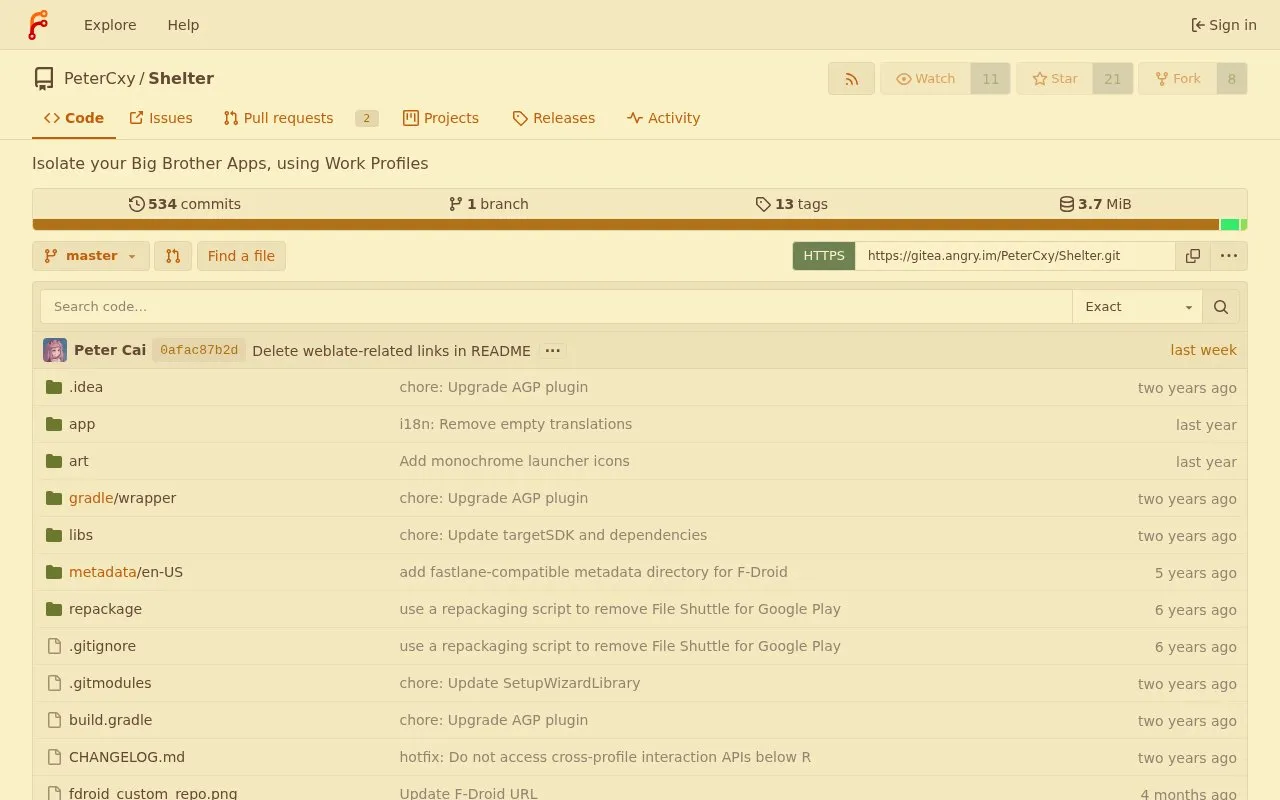Click the language statistics color bar

tap(640, 225)
